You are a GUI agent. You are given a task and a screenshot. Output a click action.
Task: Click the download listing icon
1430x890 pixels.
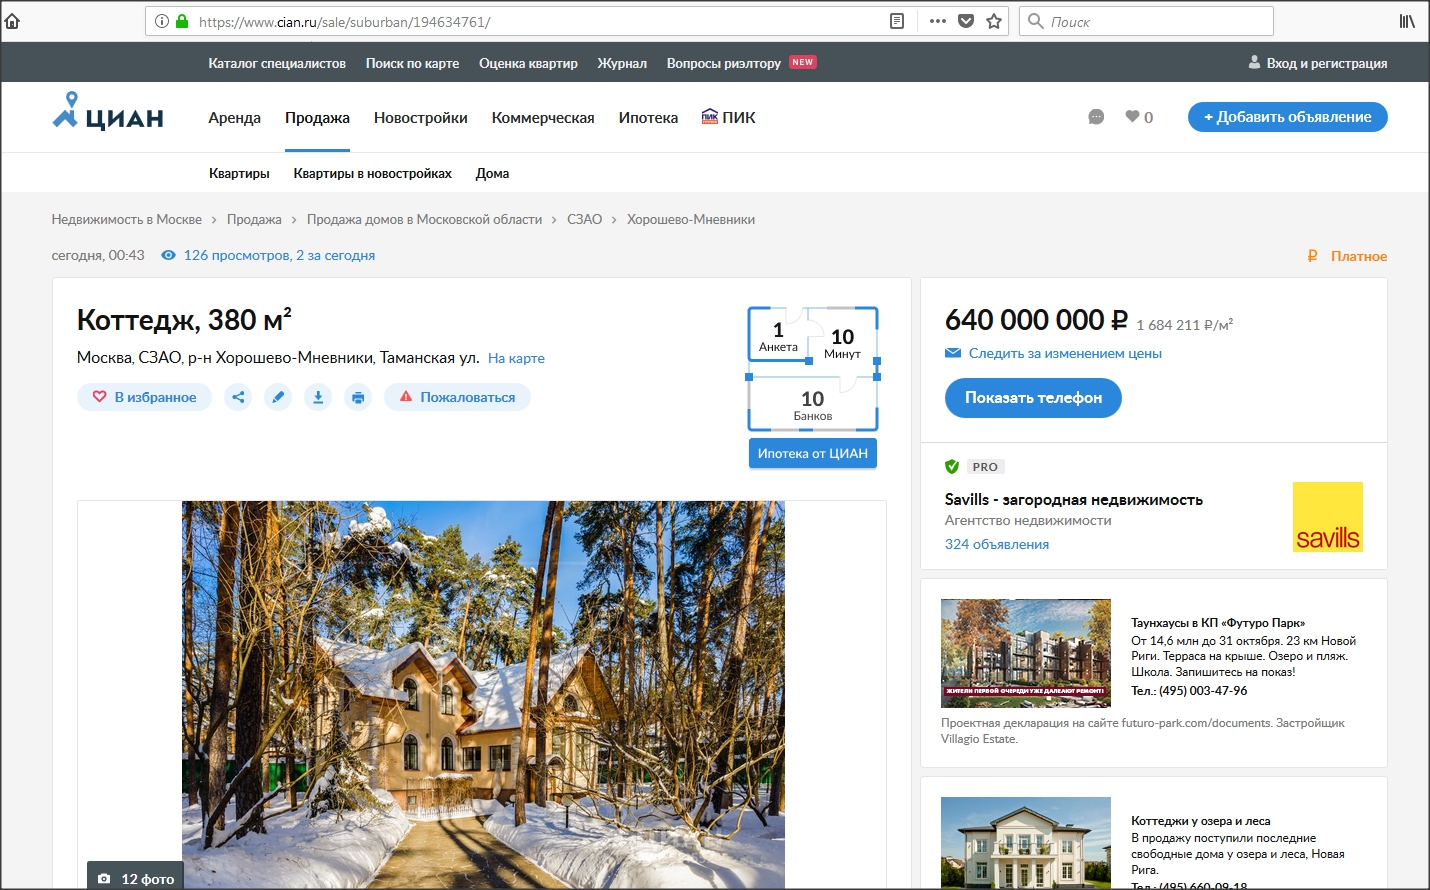coord(318,397)
